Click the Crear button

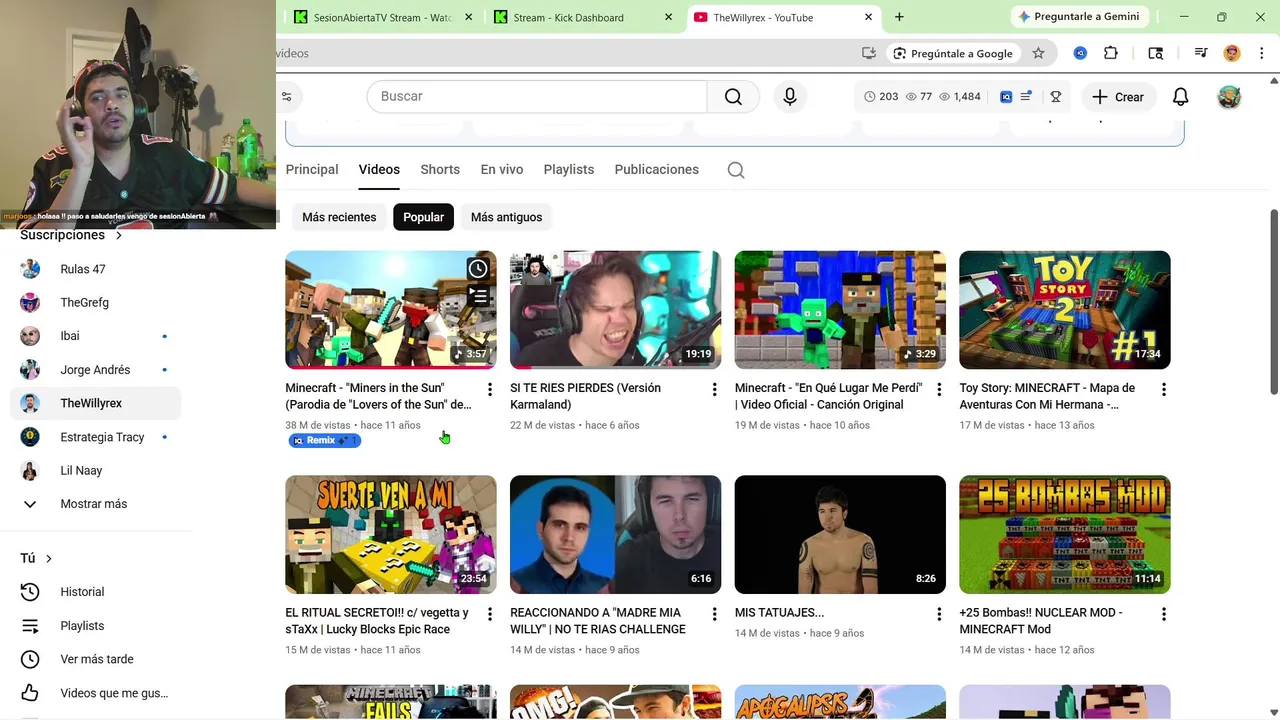click(x=1118, y=97)
